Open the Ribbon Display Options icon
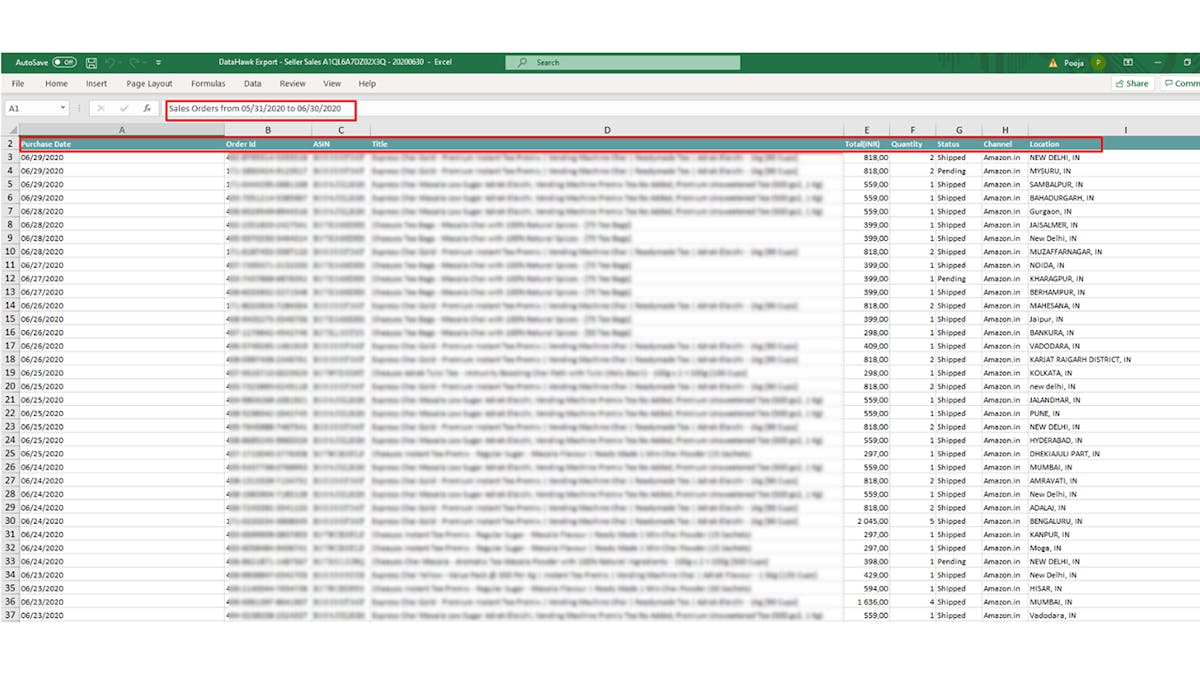This screenshot has width=1200, height=675. click(1129, 62)
